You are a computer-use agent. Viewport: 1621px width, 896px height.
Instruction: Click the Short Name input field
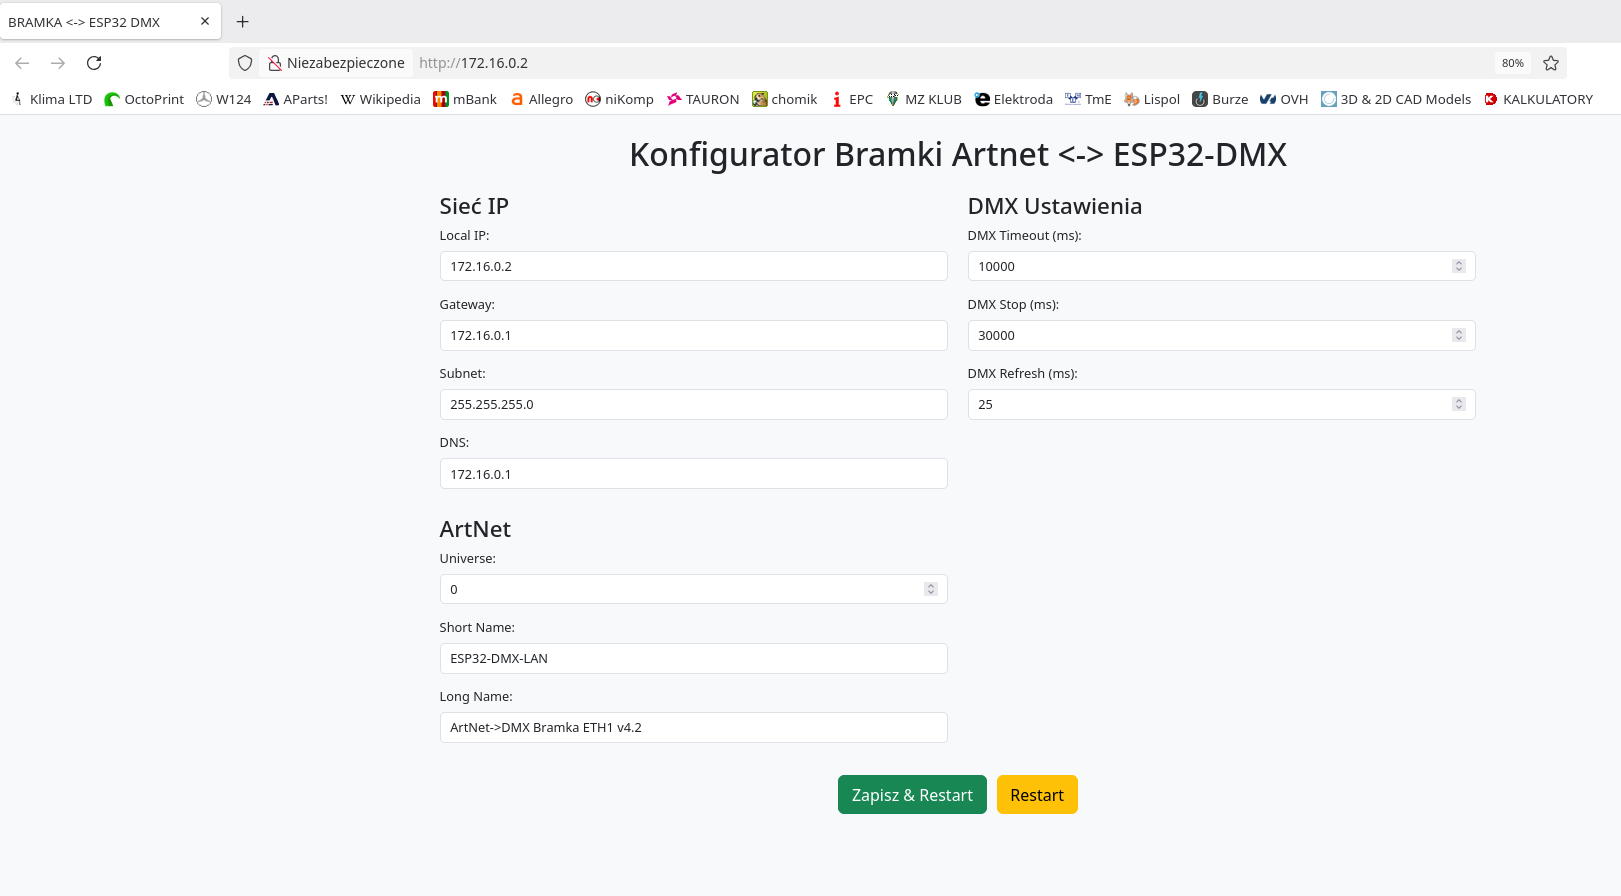click(x=693, y=659)
